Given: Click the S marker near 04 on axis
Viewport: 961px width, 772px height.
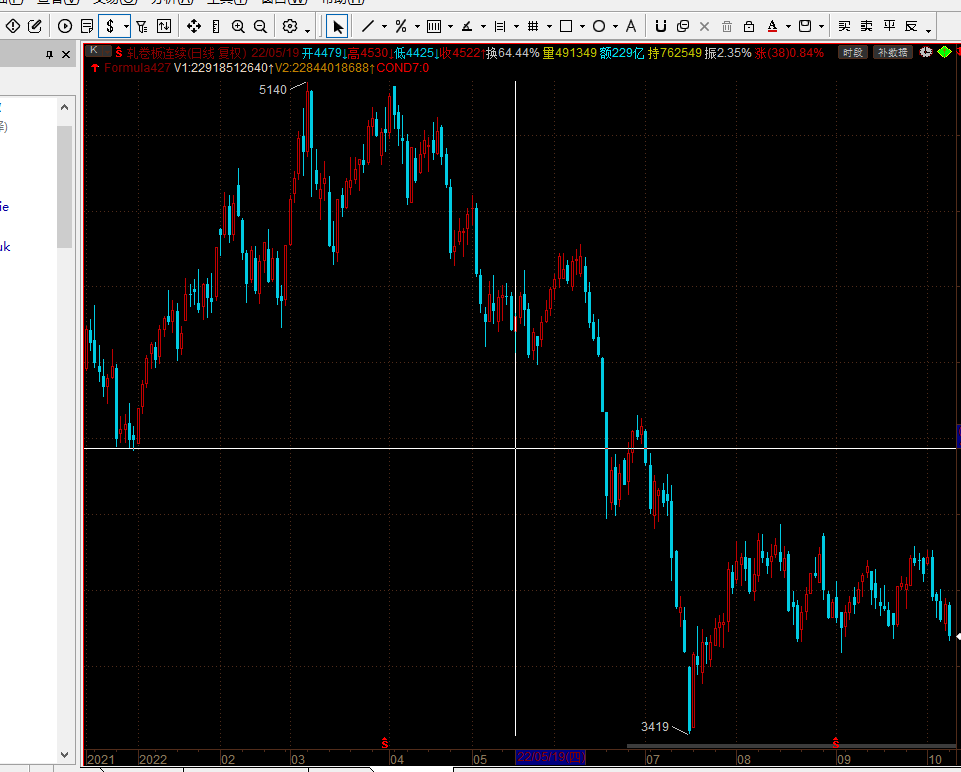Looking at the screenshot, I should [385, 743].
